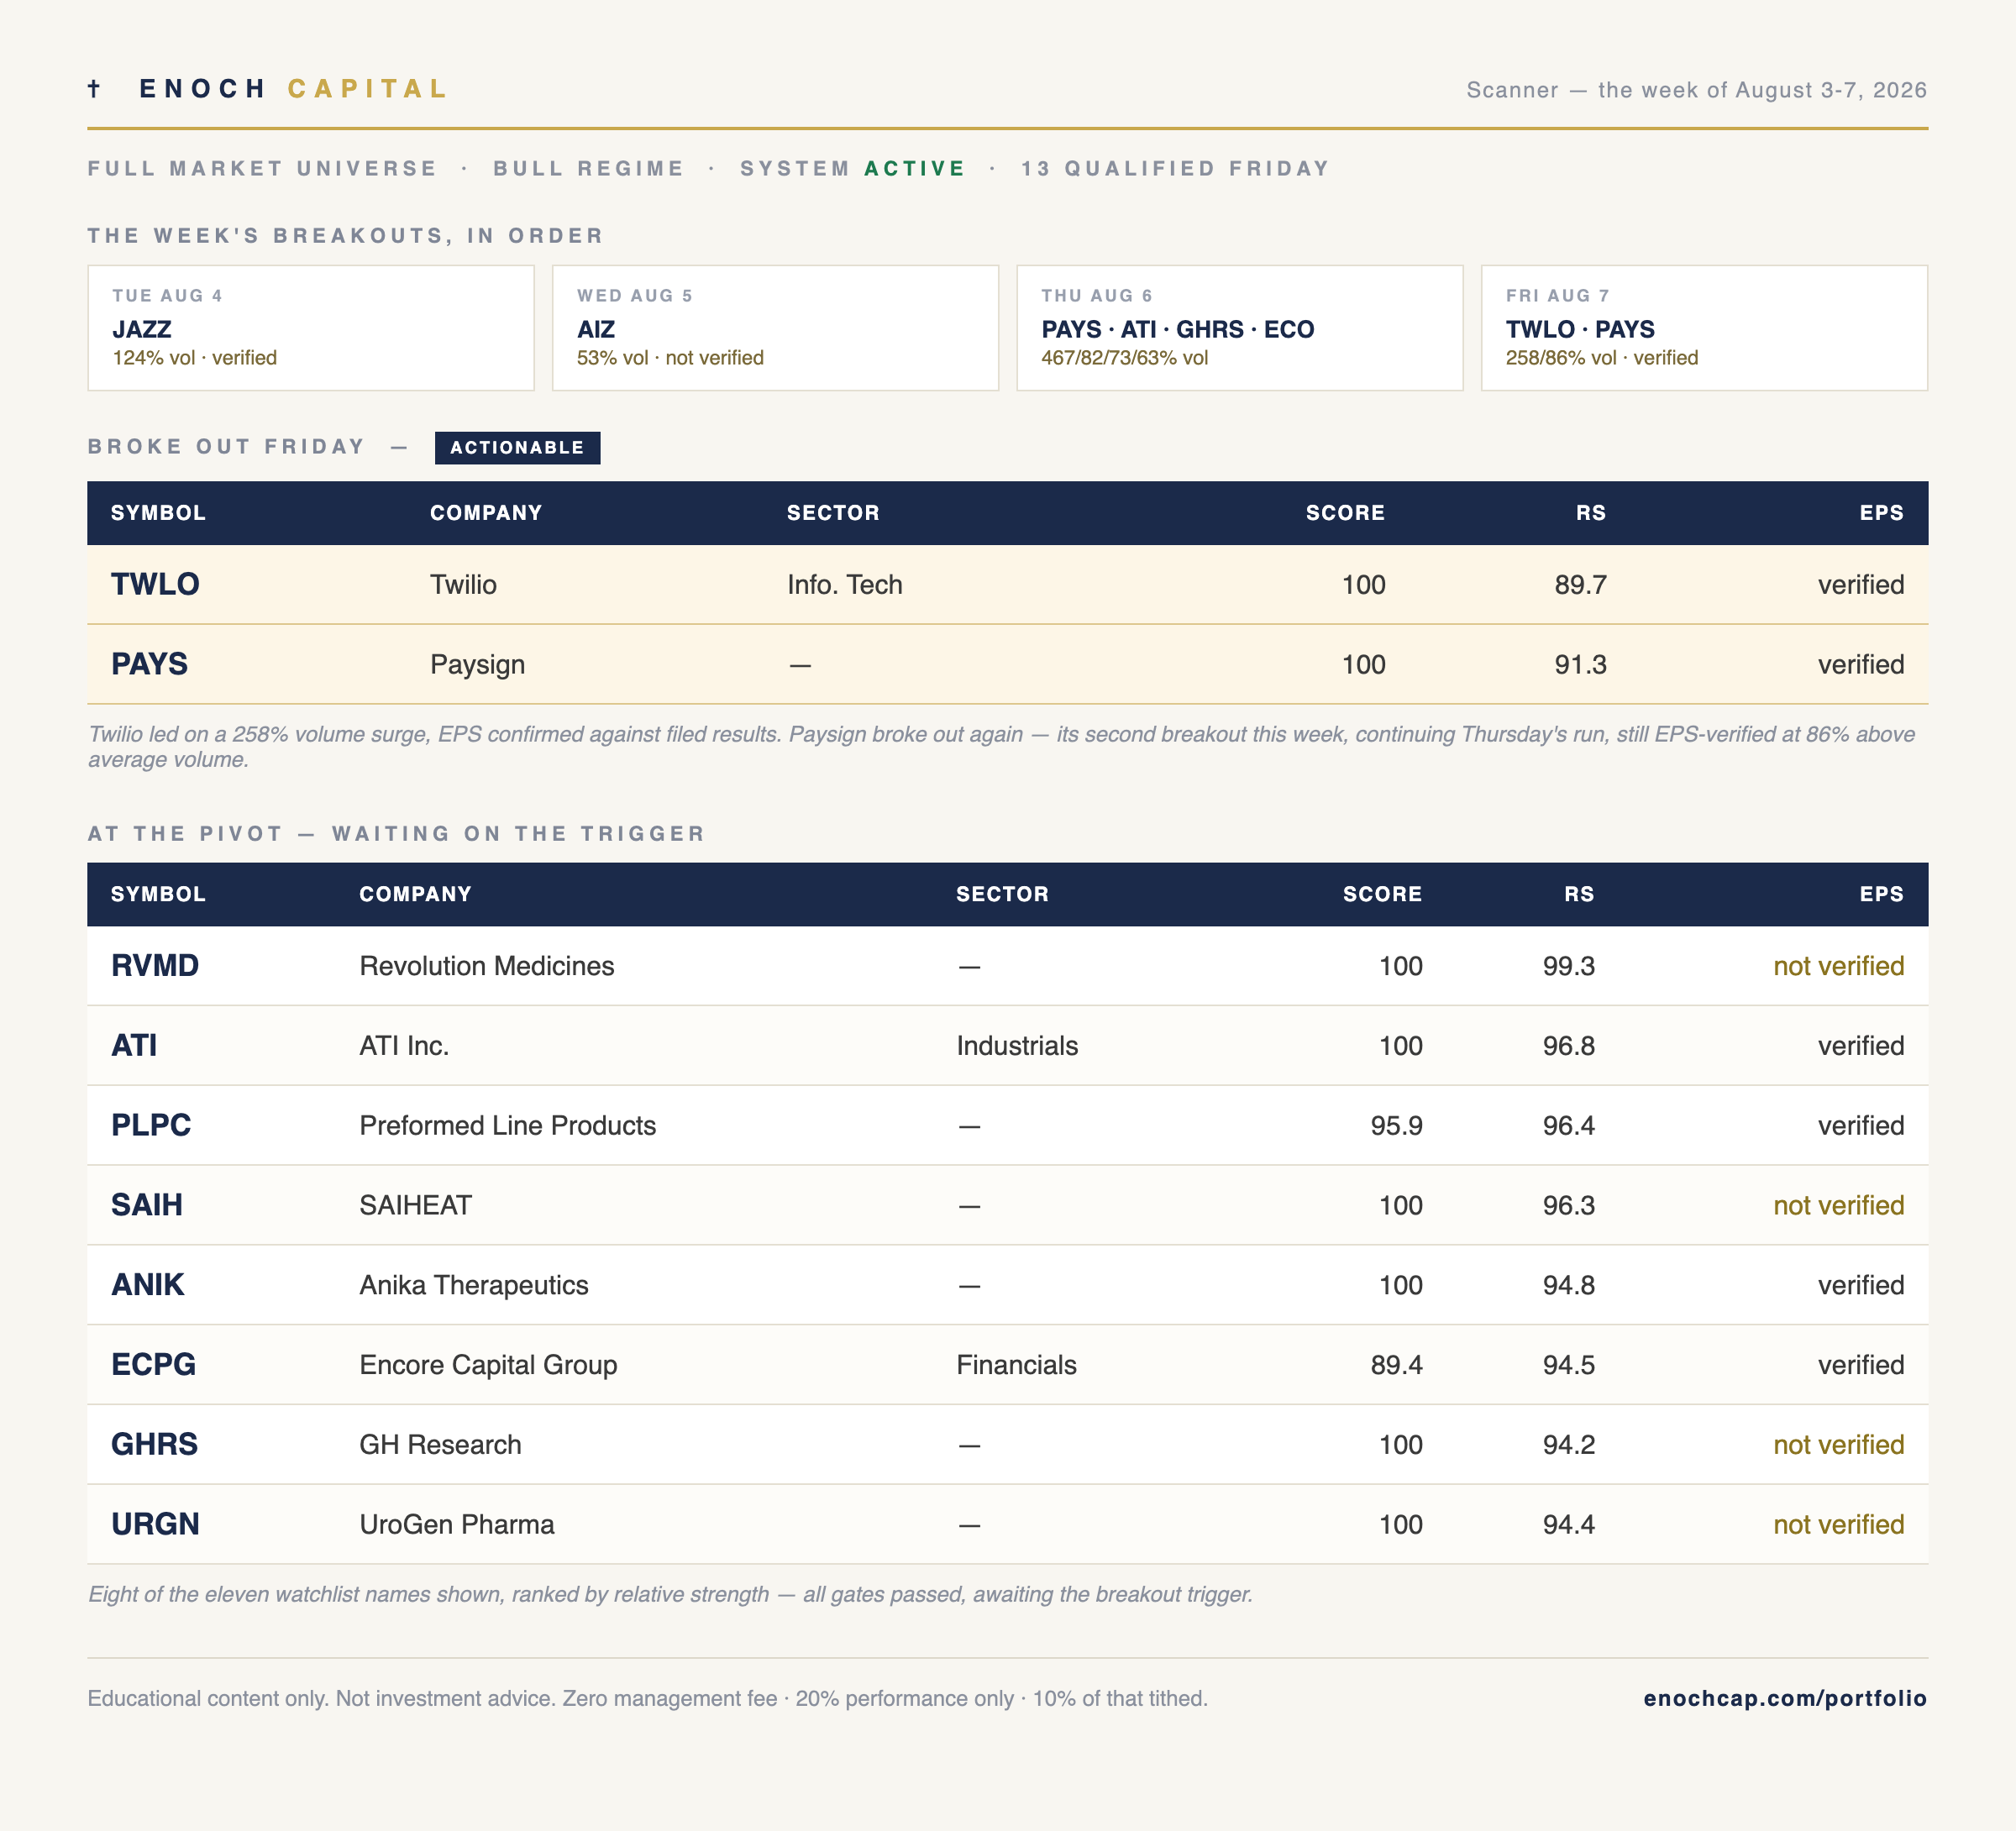Image resolution: width=2016 pixels, height=1831 pixels.
Task: Select the WED AUG 5 AIZ breakout card
Action: click(775, 328)
